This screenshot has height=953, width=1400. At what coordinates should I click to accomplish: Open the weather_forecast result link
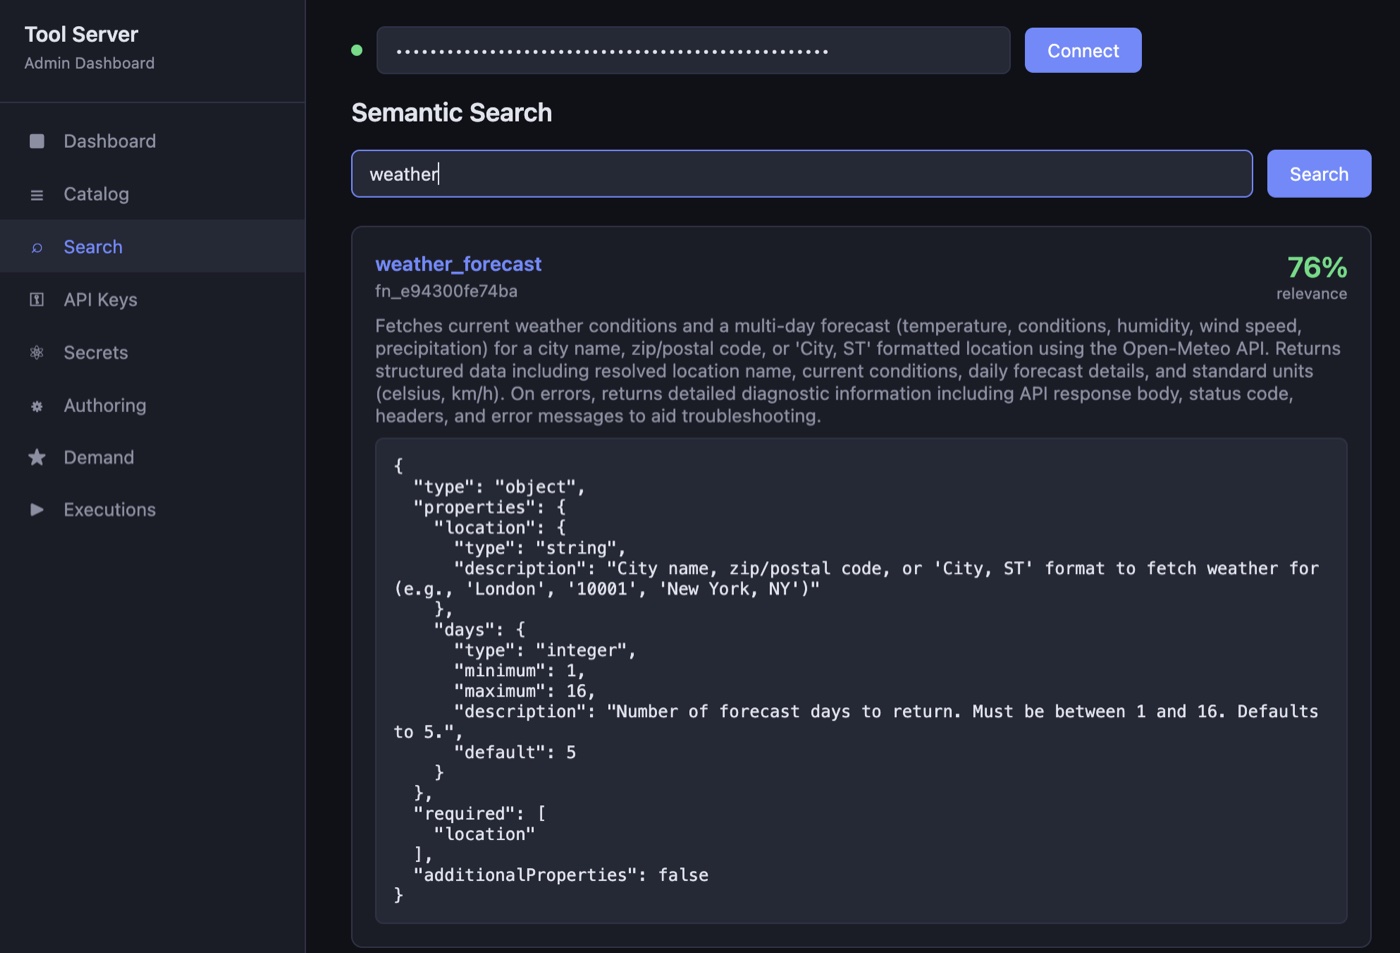pos(458,264)
